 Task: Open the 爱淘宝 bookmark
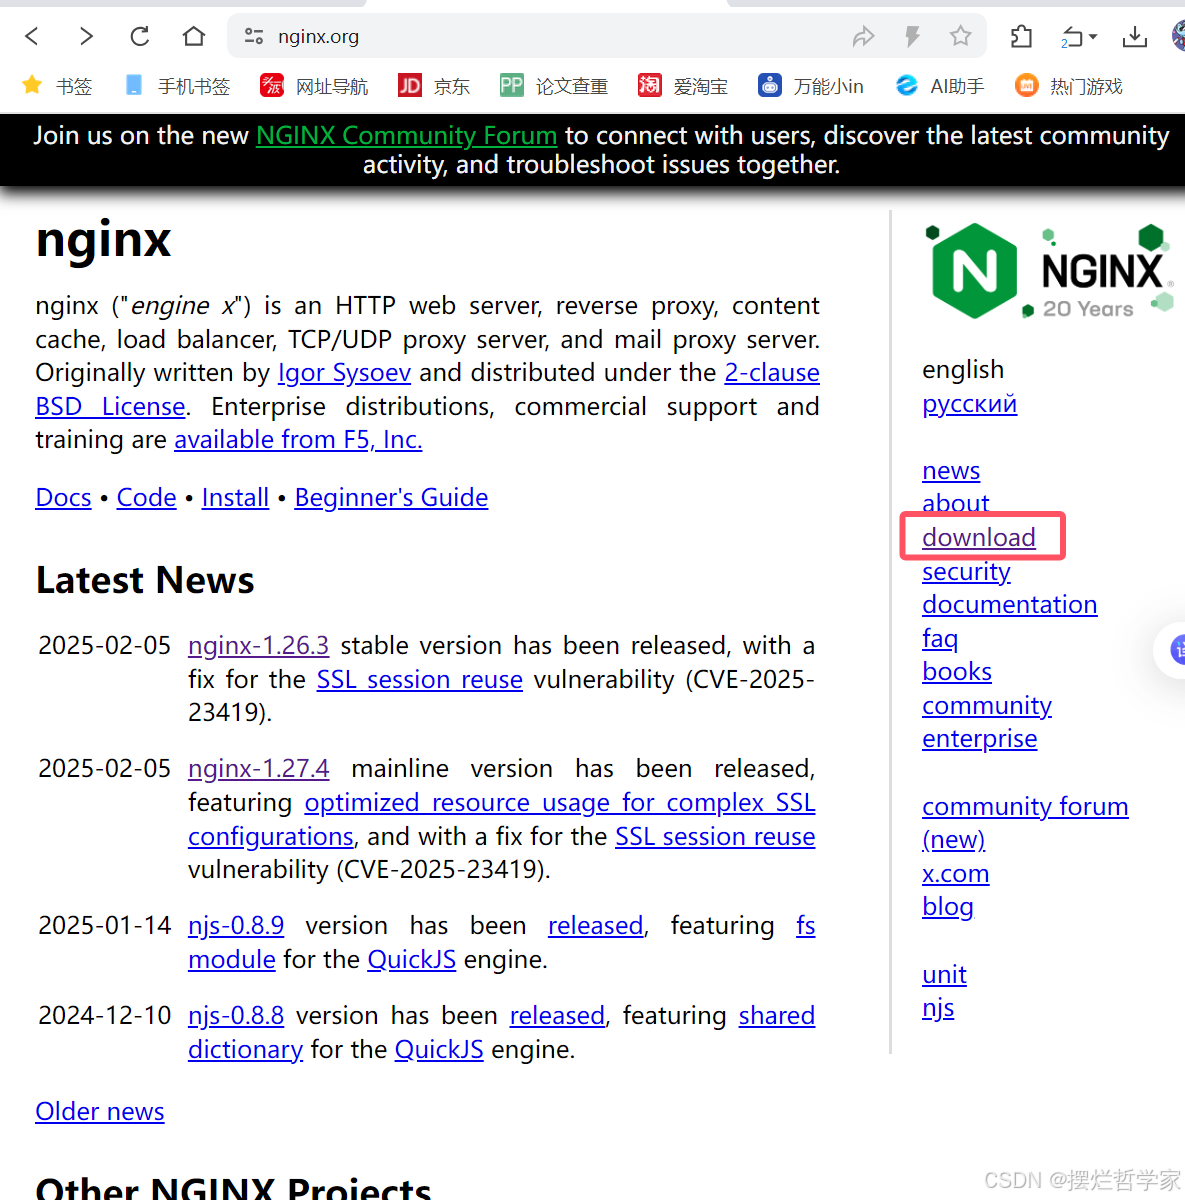(x=683, y=86)
